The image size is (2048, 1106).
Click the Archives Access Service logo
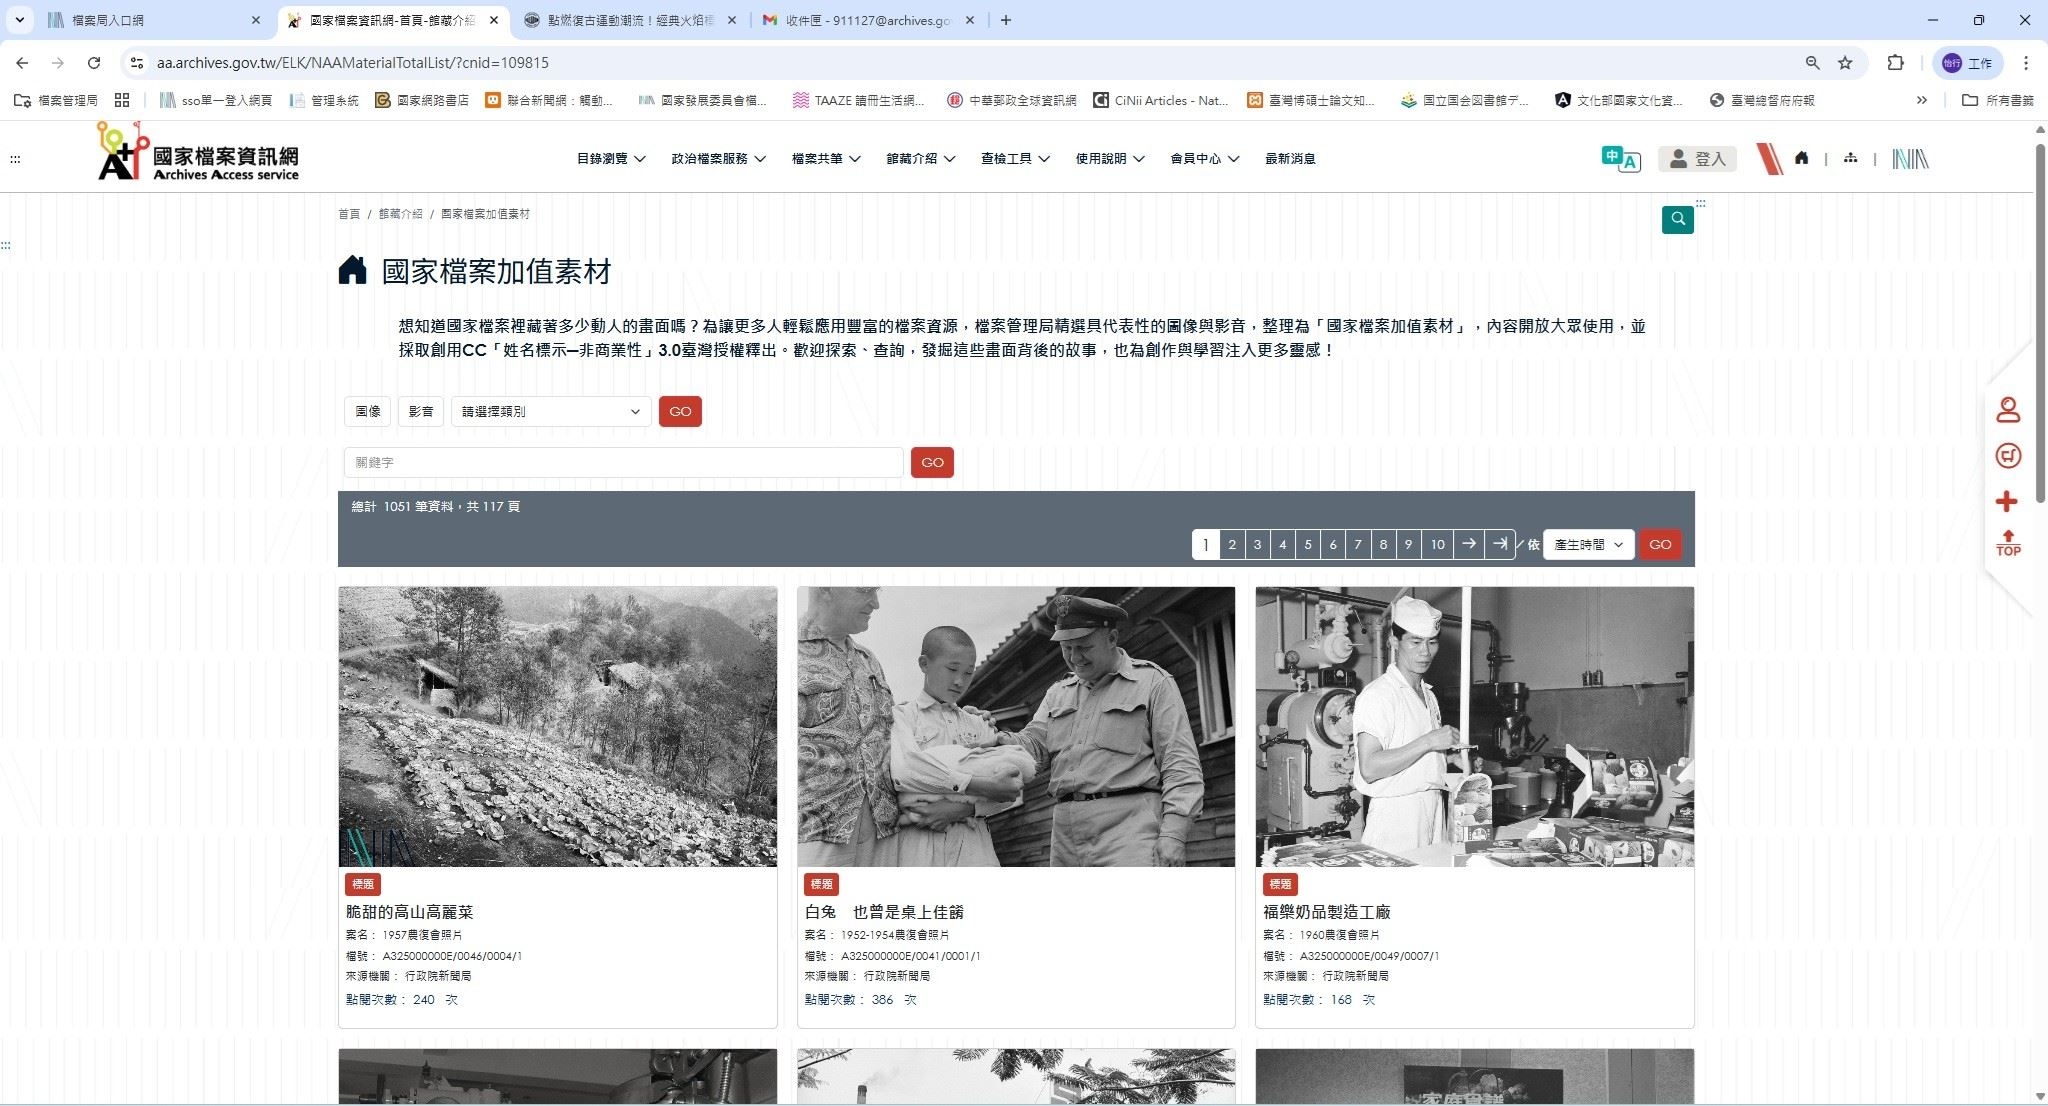(x=197, y=155)
